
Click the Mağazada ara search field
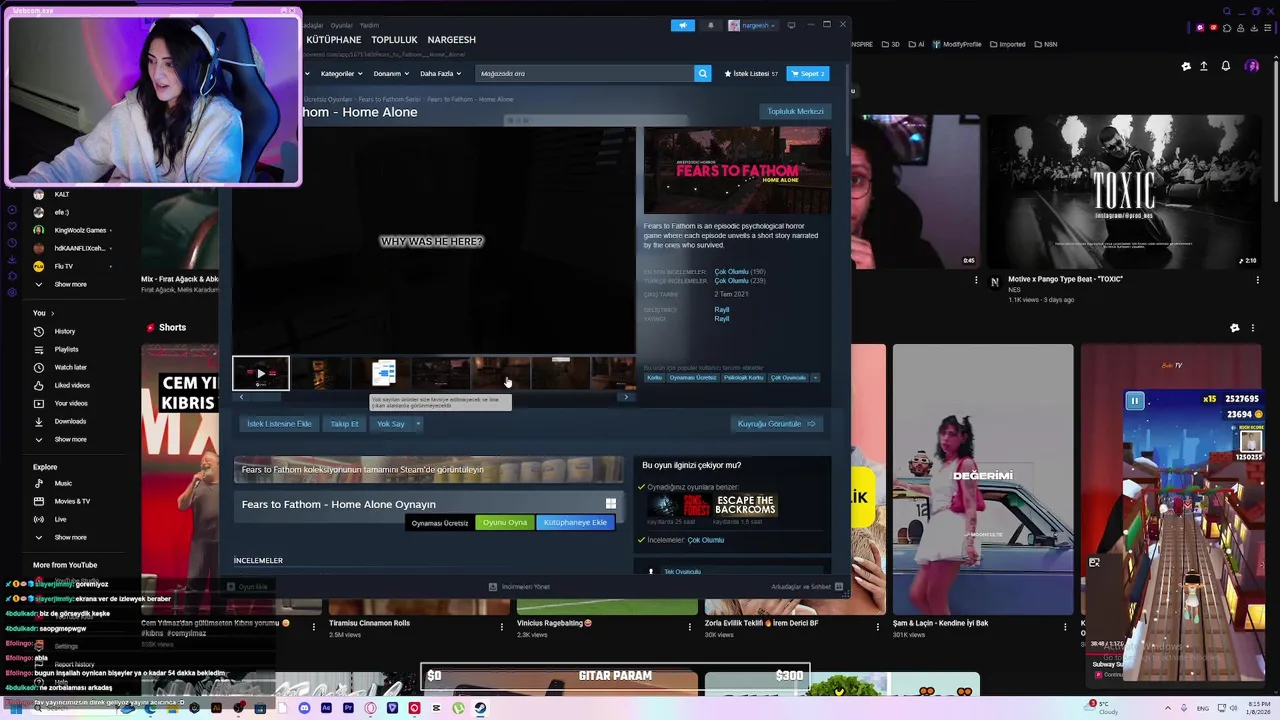(584, 73)
